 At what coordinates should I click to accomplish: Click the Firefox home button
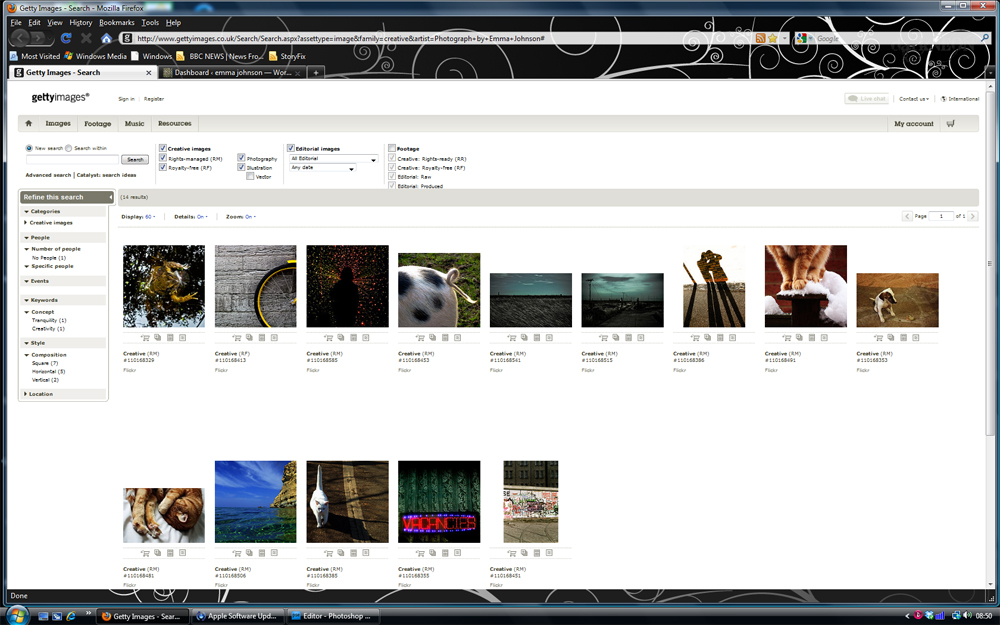[106, 39]
